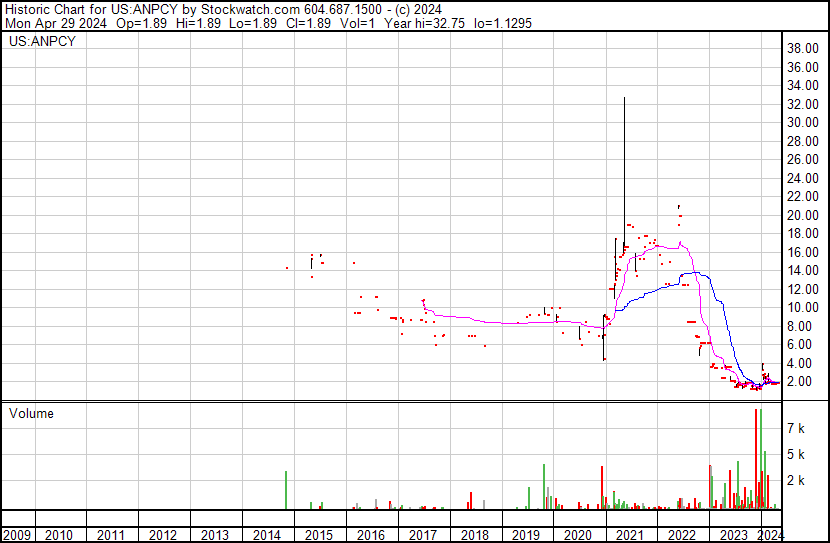Image resolution: width=830 pixels, height=543 pixels.
Task: Click the 24.00 price axis label
Action: point(803,178)
